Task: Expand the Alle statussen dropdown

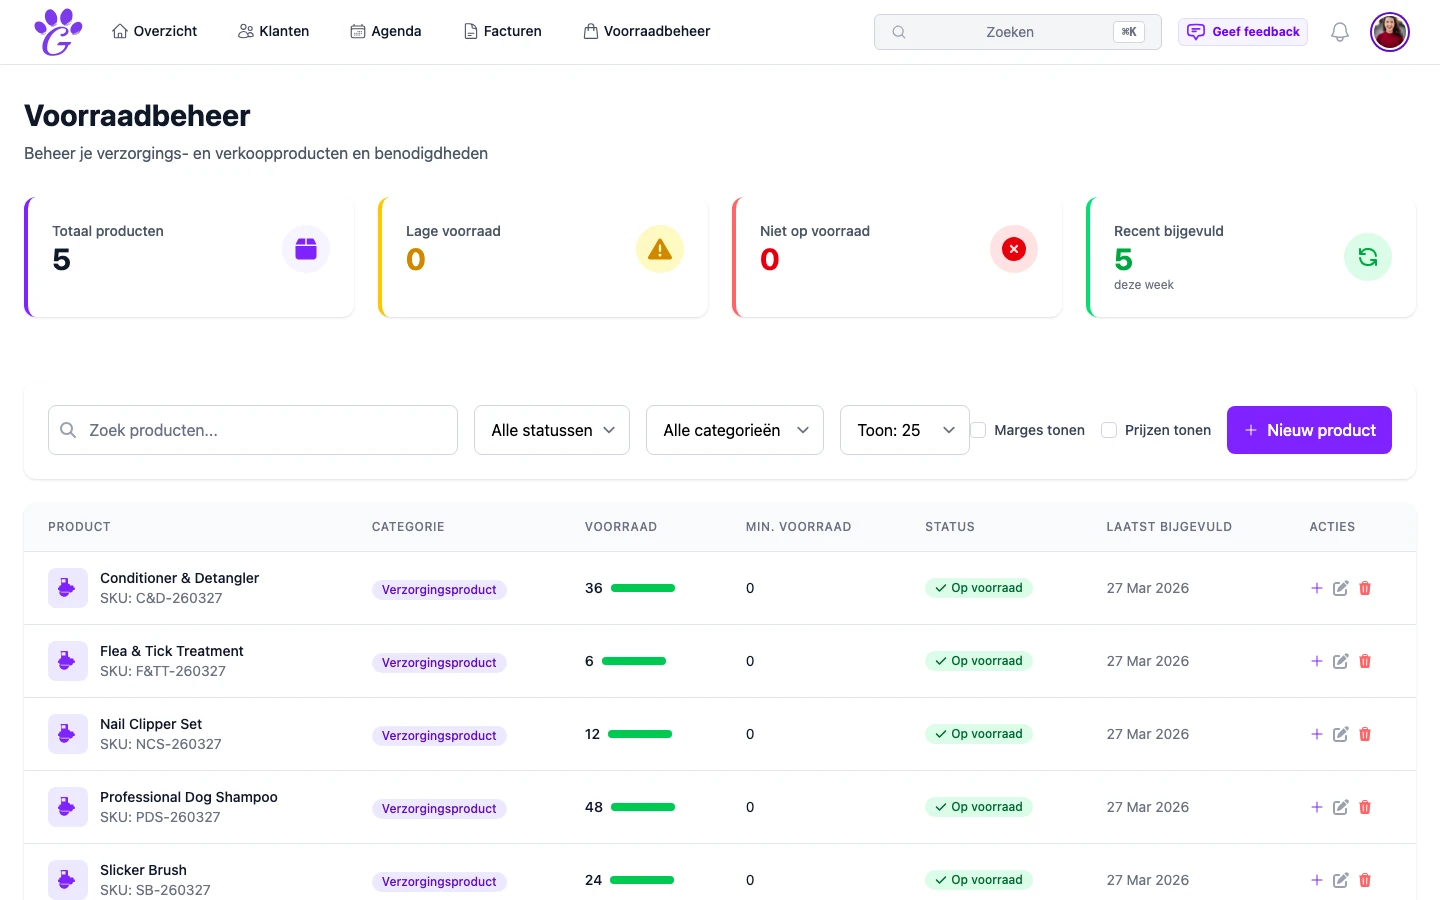Action: point(552,430)
